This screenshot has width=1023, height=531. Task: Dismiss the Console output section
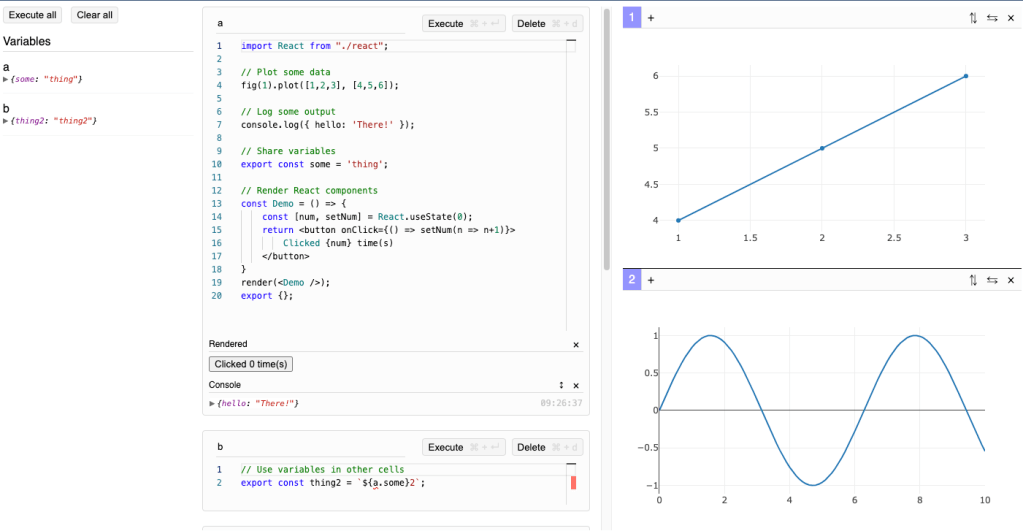click(576, 385)
